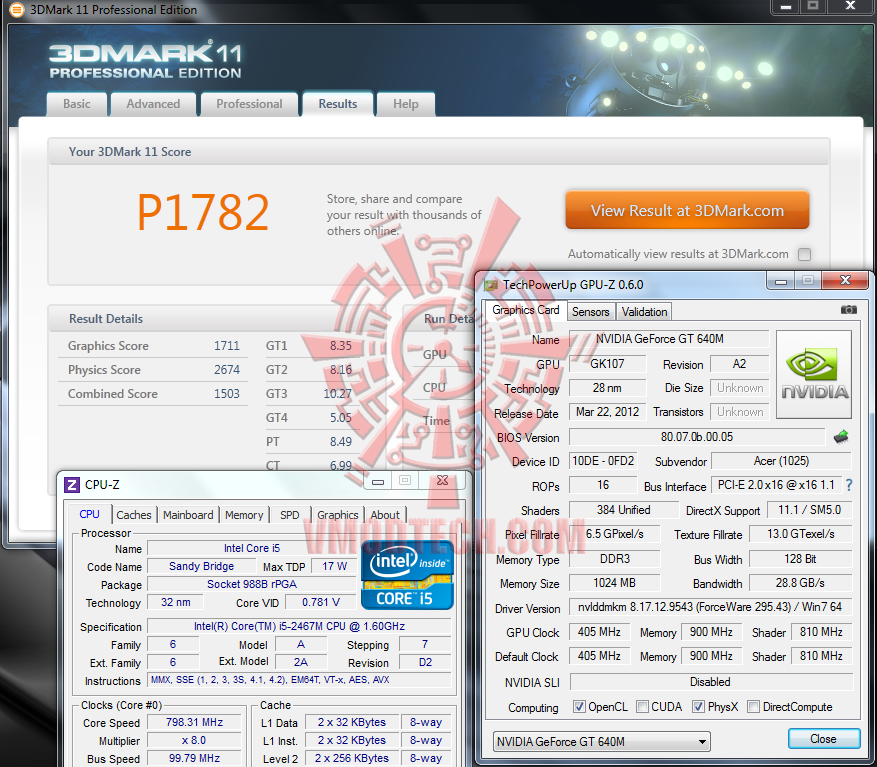877x767 pixels.
Task: Click the Combined Score value 1503
Action: 227,394
